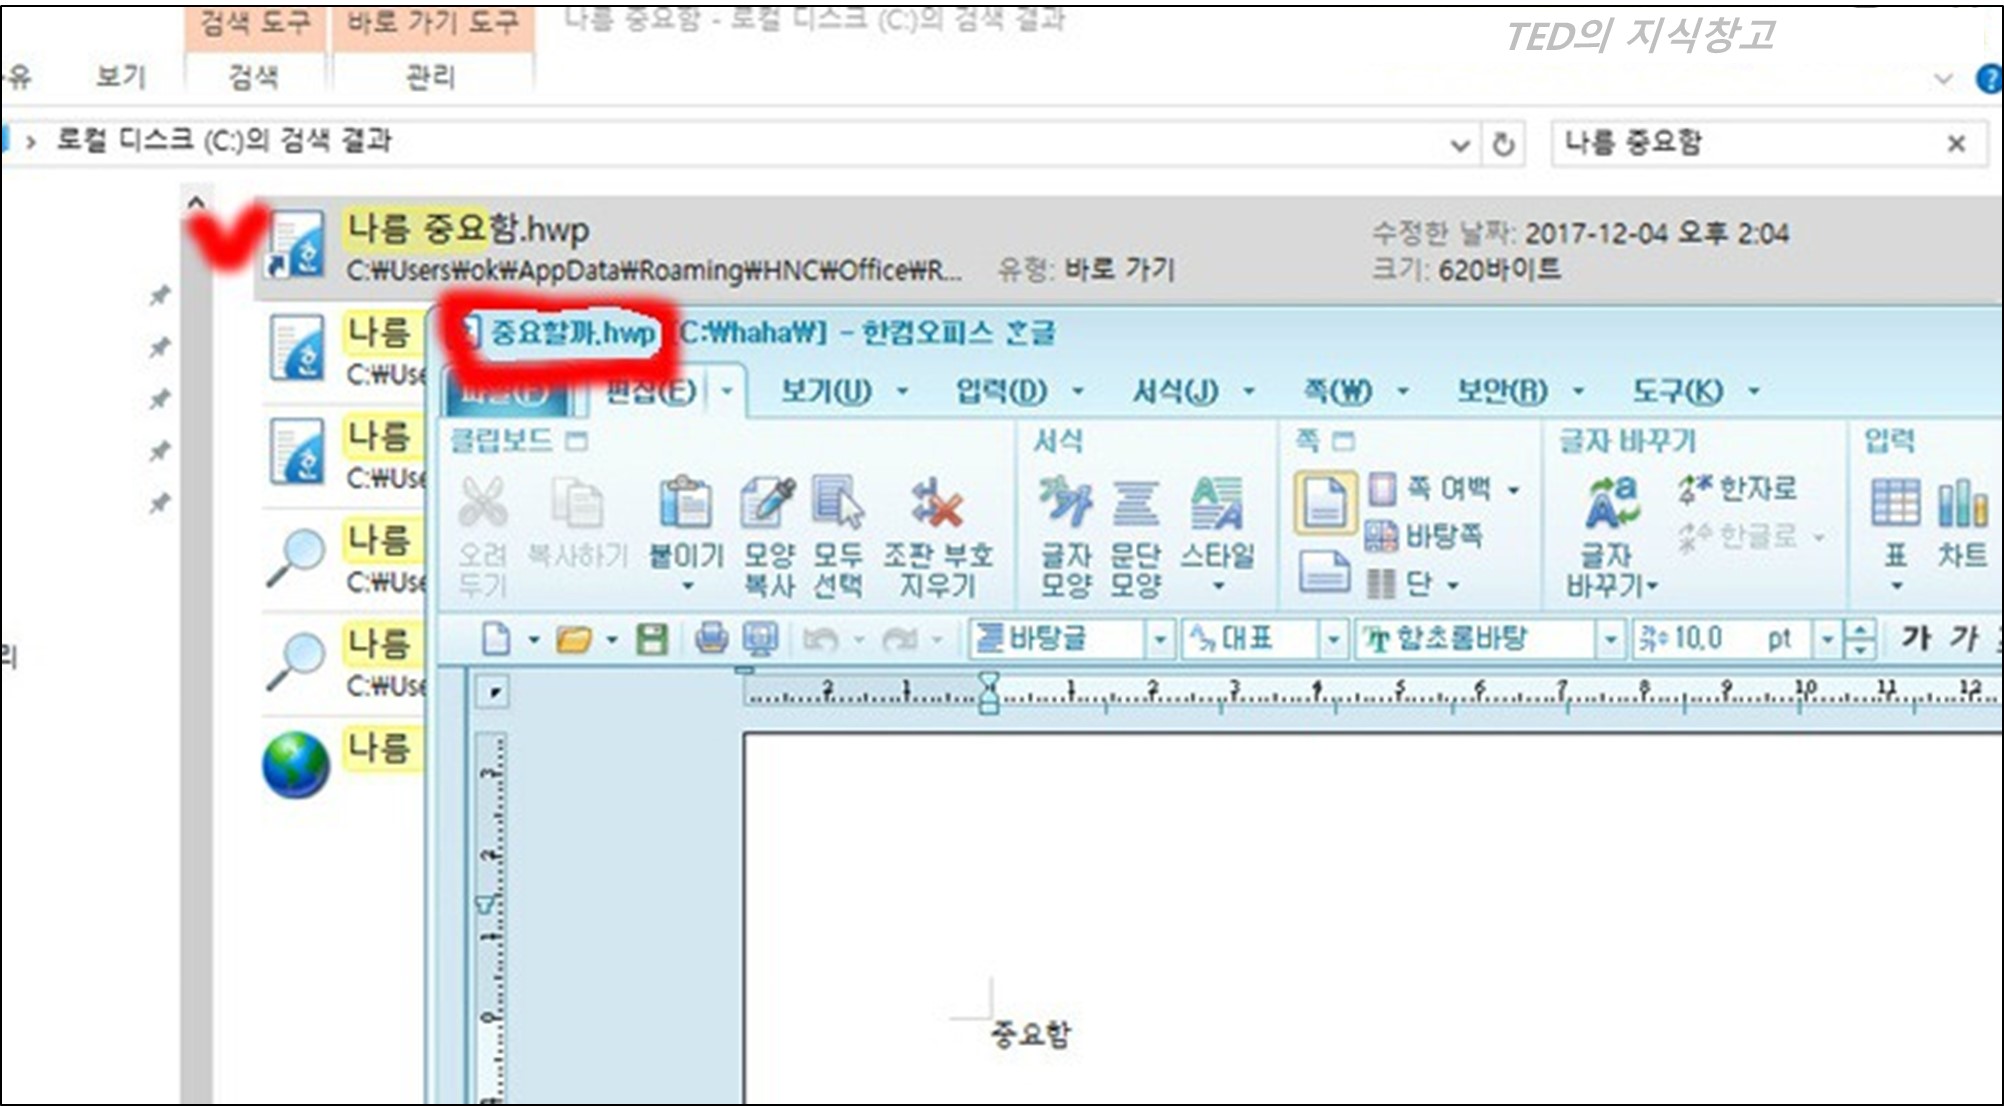The width and height of the screenshot is (2004, 1106).
Task: Click the print icon in toolbar
Action: click(x=711, y=638)
